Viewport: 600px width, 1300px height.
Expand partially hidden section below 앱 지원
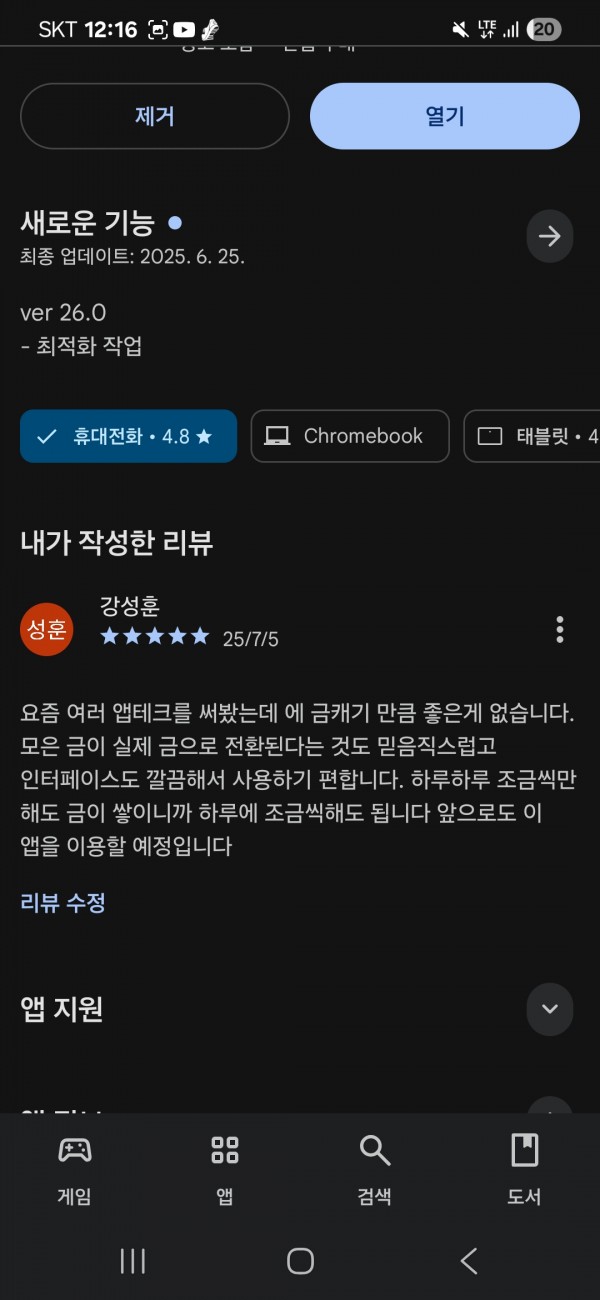point(549,1106)
